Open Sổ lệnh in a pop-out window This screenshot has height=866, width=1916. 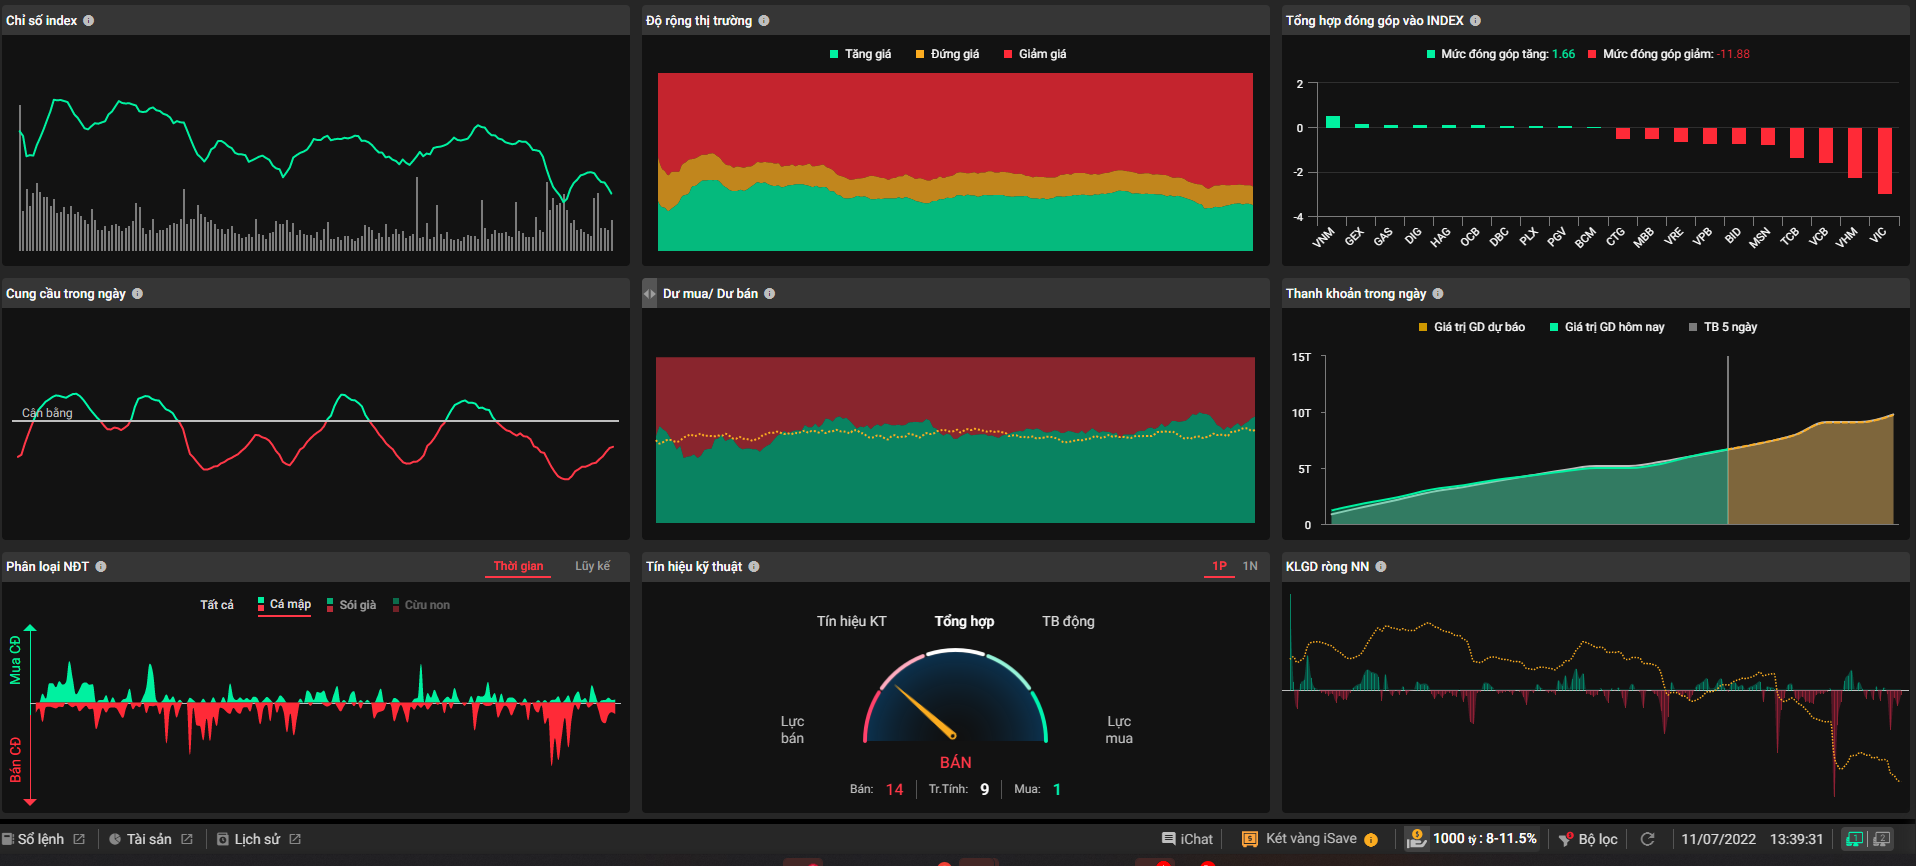point(79,839)
